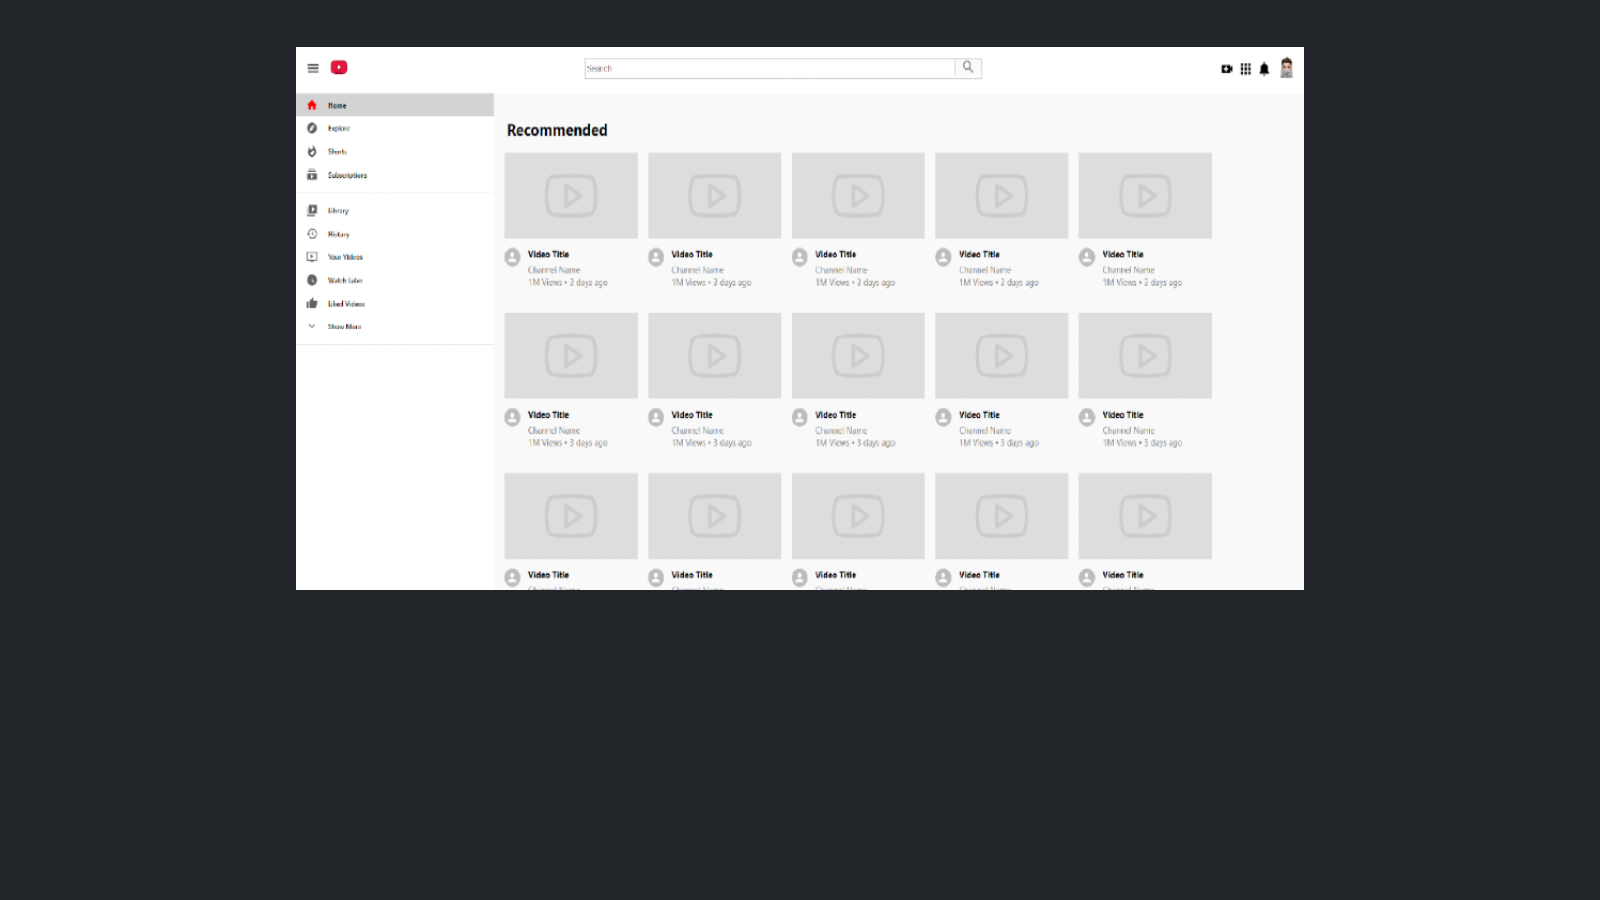Image resolution: width=1600 pixels, height=900 pixels.
Task: Run a search with the magnifier button
Action: pyautogui.click(x=967, y=67)
